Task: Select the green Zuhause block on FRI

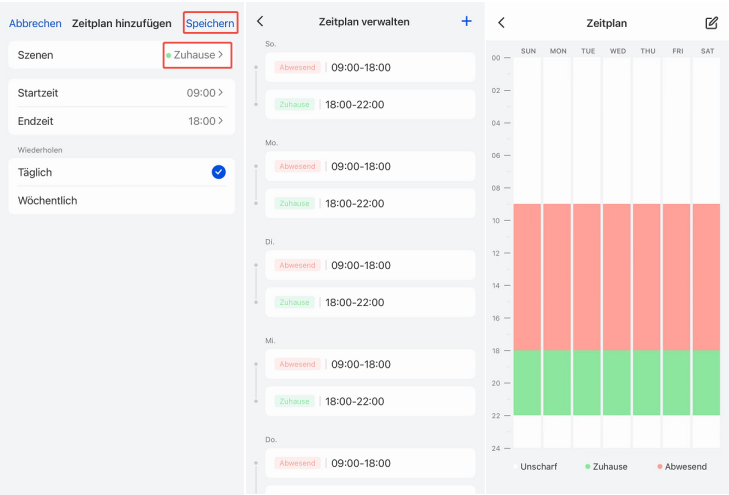Action: click(x=676, y=383)
